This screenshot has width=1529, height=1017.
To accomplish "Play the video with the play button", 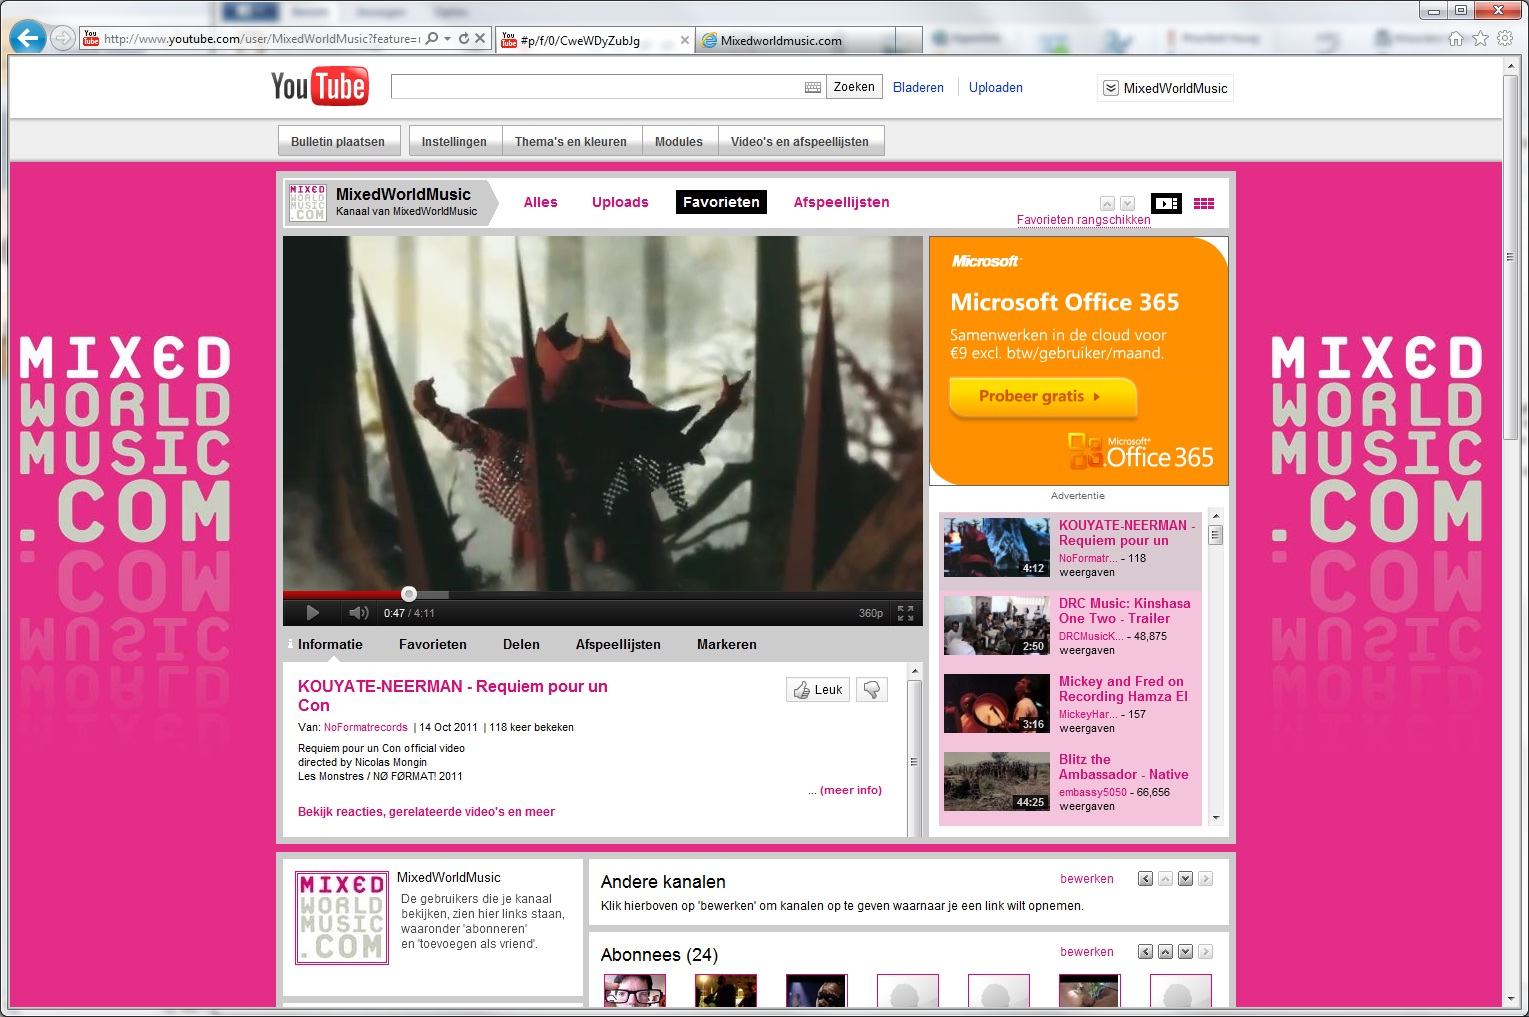I will click(312, 613).
